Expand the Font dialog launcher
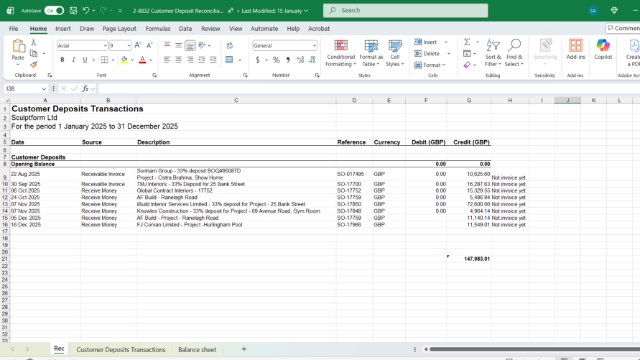 pyautogui.click(x=154, y=76)
